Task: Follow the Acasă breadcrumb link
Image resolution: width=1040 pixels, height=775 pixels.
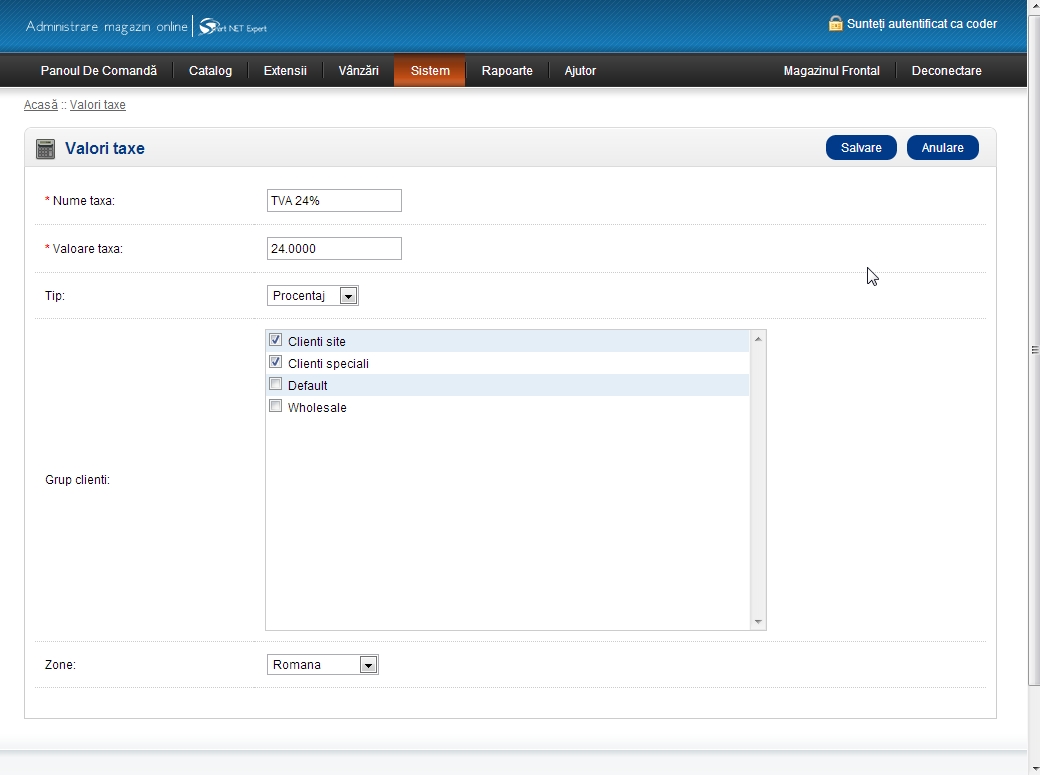Action: [x=41, y=105]
